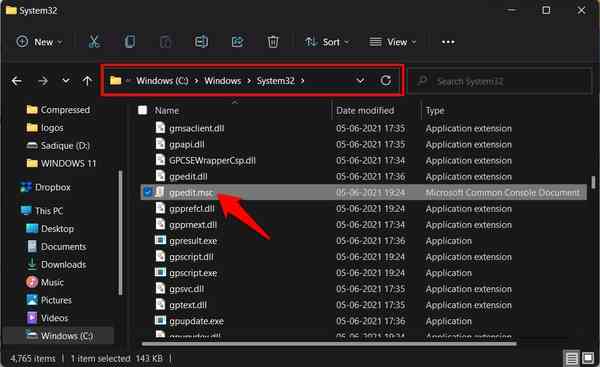Toggle the select-all checkbox in header

[143, 110]
